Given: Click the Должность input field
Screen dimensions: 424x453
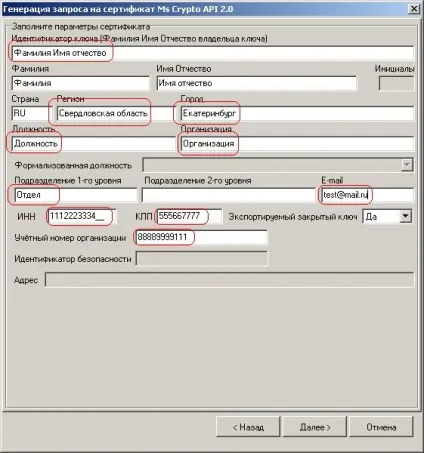Looking at the screenshot, I should 93,144.
